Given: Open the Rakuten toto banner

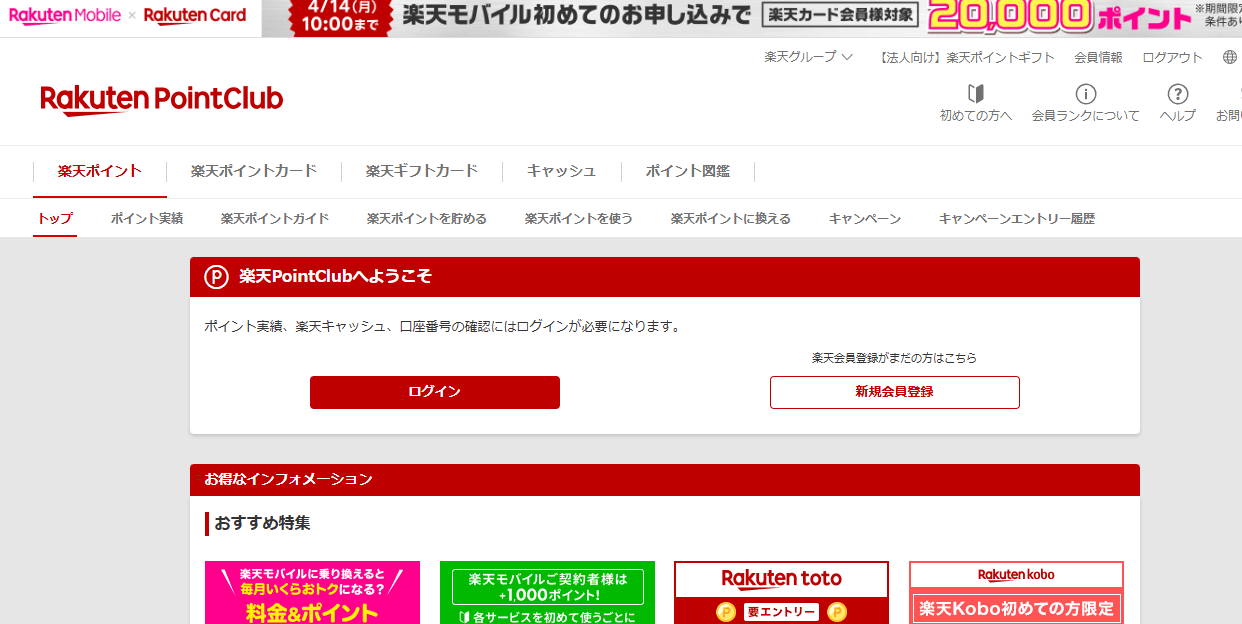Looking at the screenshot, I should [x=782, y=592].
